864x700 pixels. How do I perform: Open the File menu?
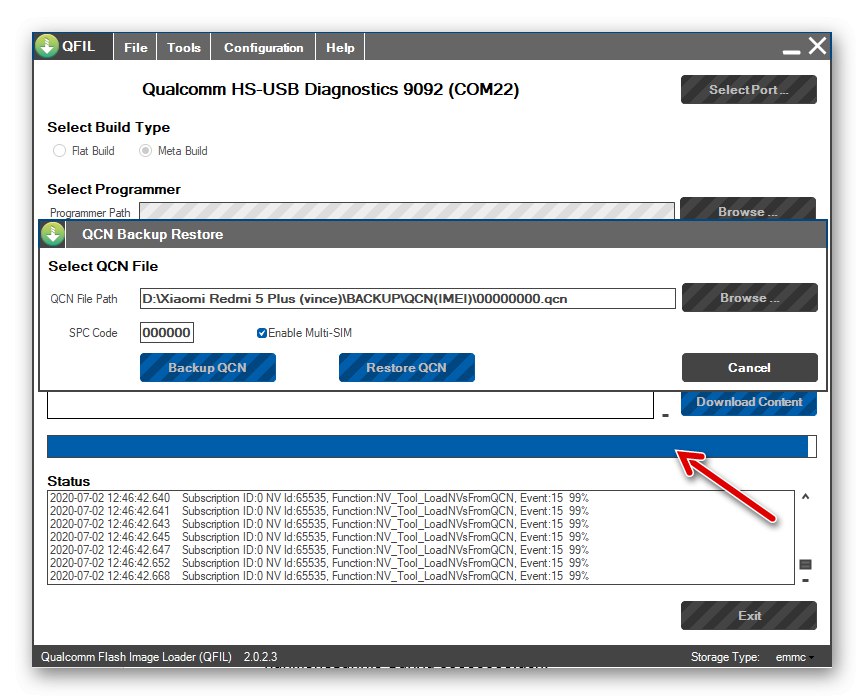tap(136, 47)
